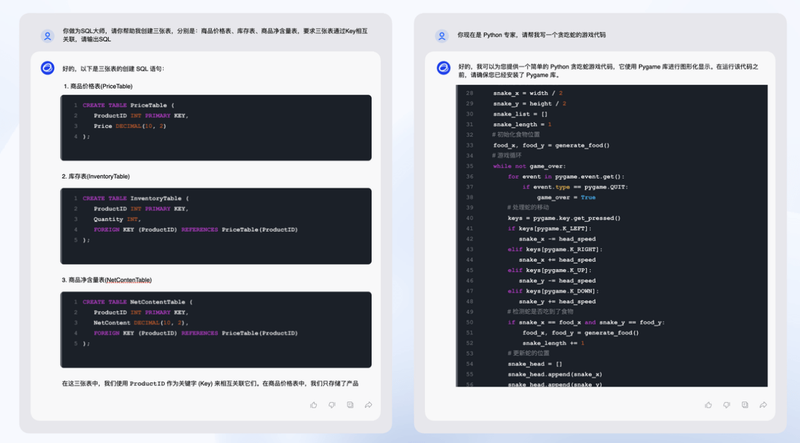
Task: Click the assistant logo in SQL reply
Action: [47, 68]
